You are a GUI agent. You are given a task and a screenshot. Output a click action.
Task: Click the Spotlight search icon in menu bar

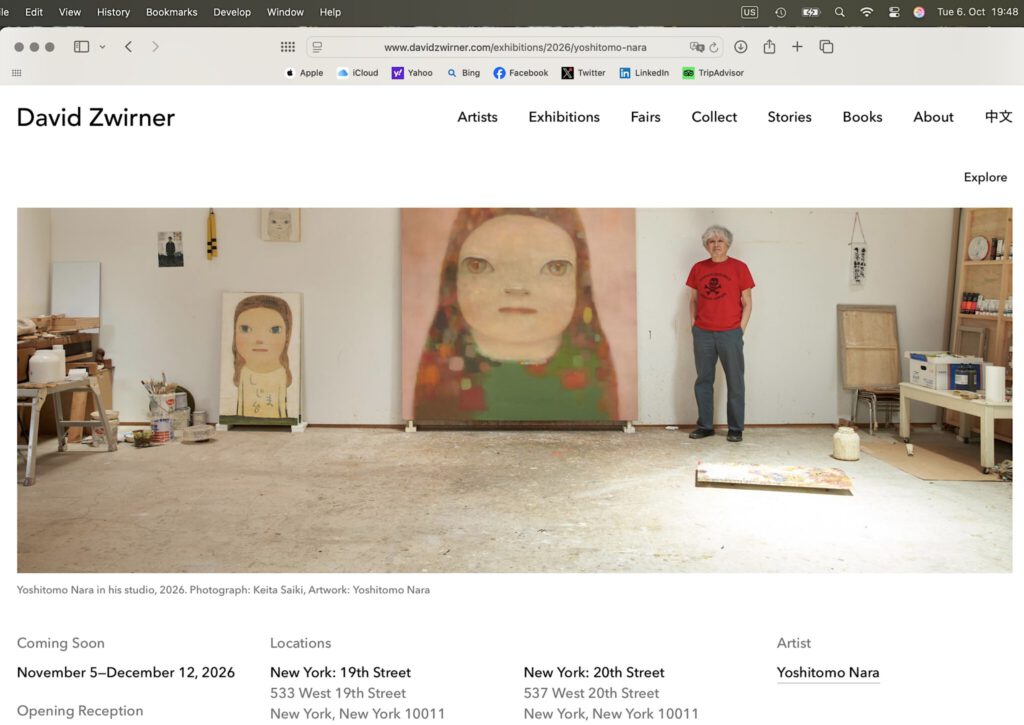tap(840, 12)
